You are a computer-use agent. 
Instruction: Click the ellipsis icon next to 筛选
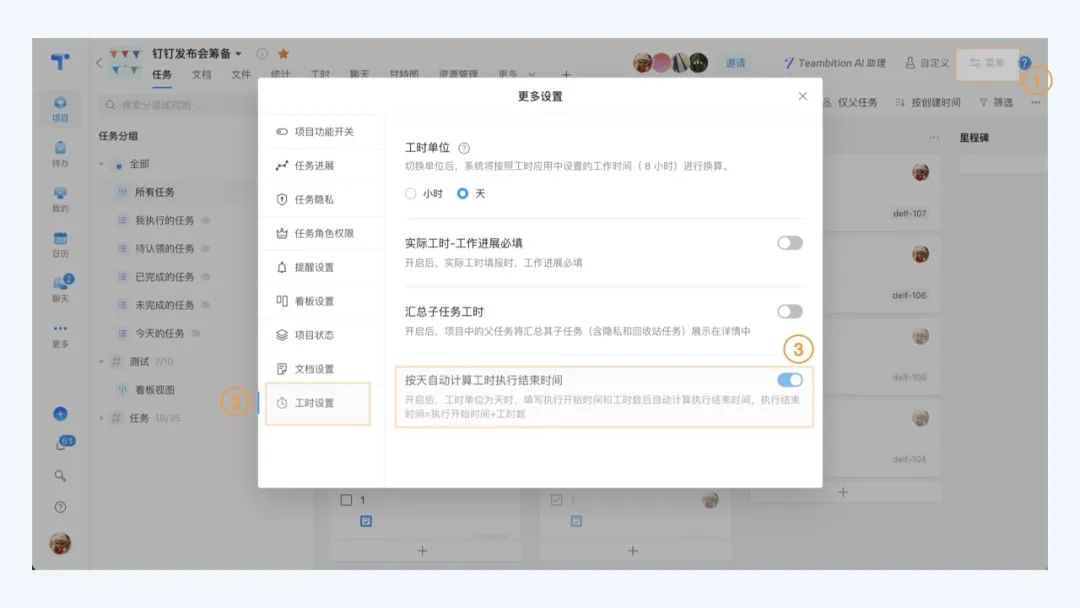(1036, 103)
